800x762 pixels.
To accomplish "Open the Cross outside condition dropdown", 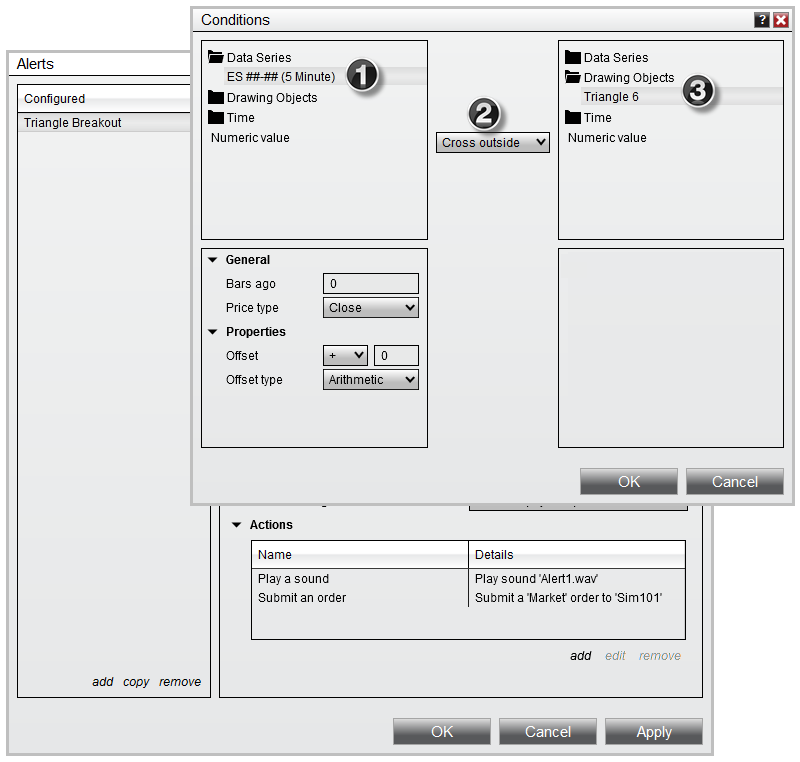I will [x=493, y=143].
